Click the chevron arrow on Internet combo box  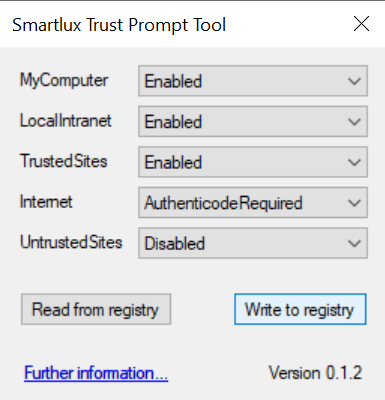click(354, 203)
